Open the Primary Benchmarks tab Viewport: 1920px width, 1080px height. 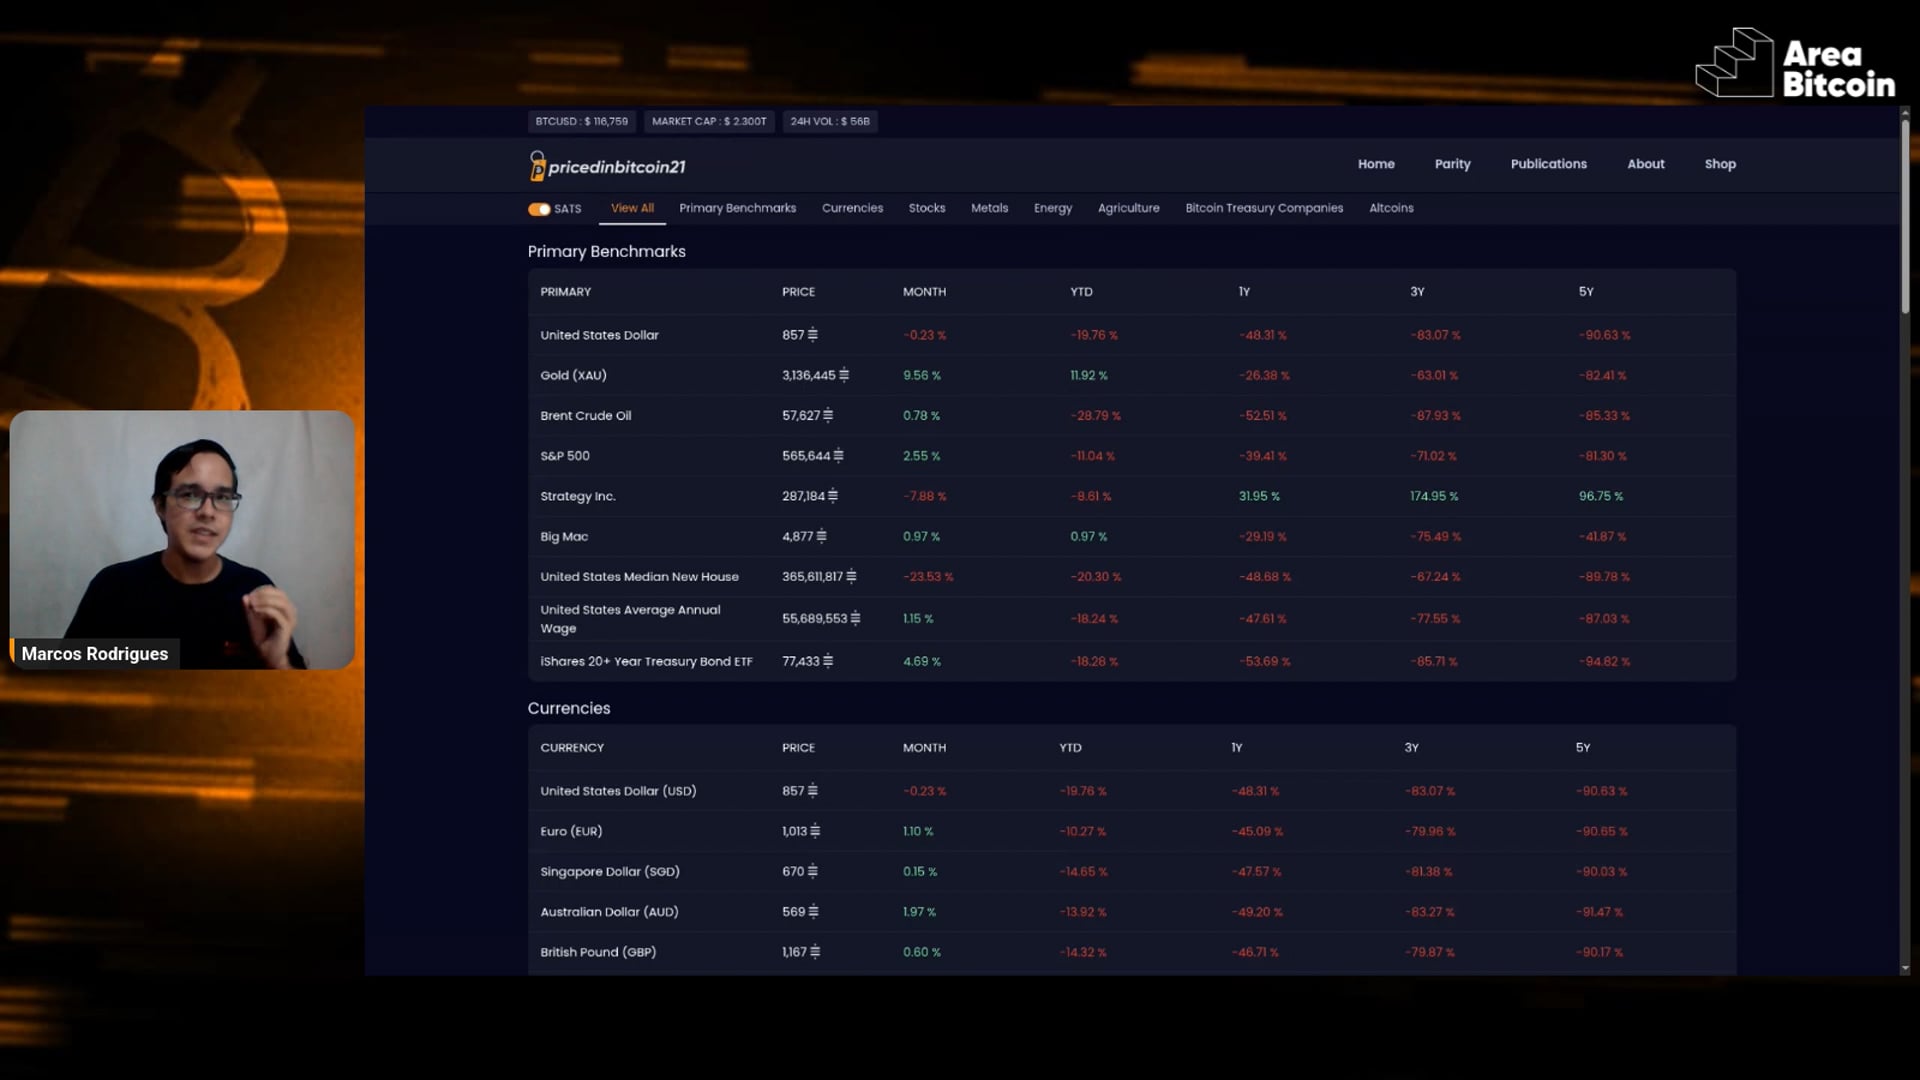(737, 208)
